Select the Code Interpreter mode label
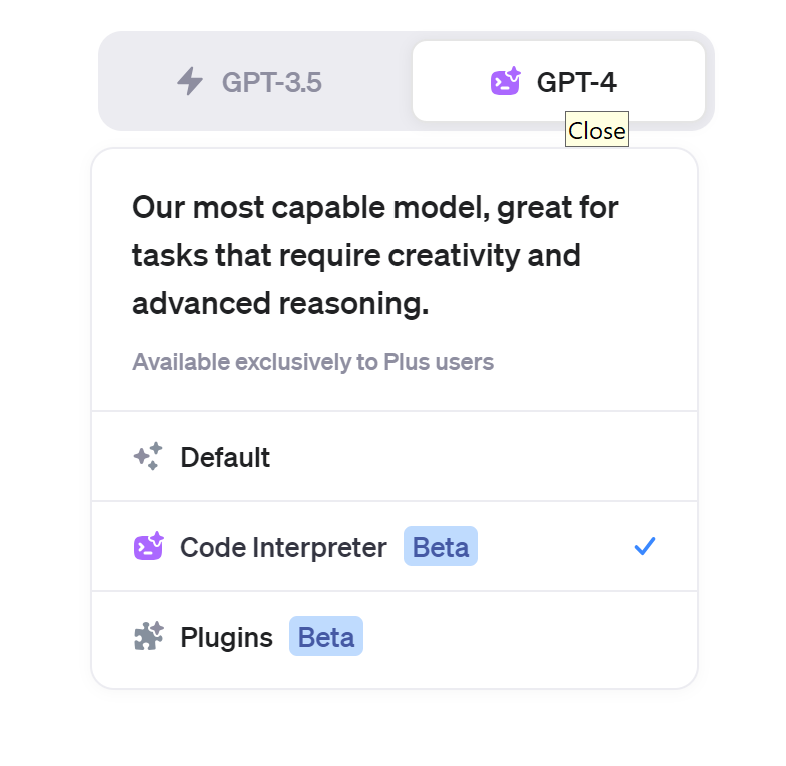 283,547
